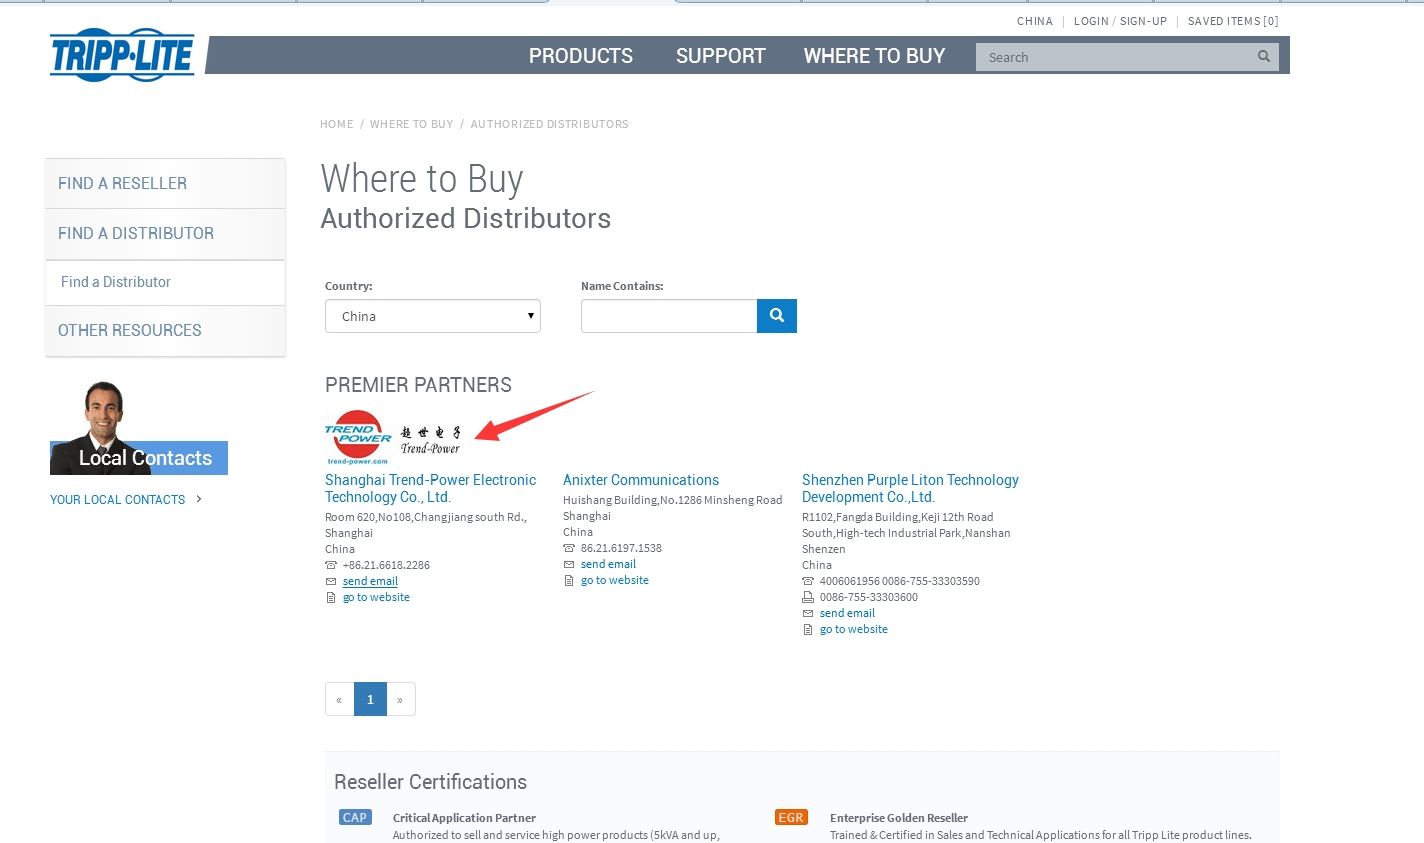Click envelope icon beside Anixter send email
The height and width of the screenshot is (843, 1424).
point(569,564)
